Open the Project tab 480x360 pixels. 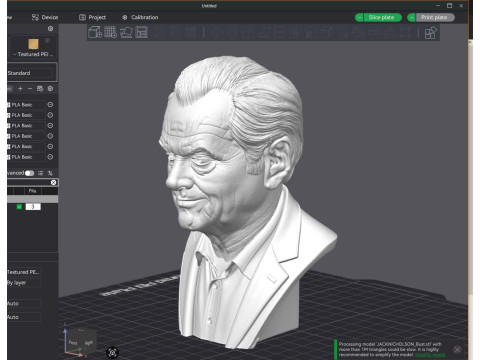coord(92,17)
